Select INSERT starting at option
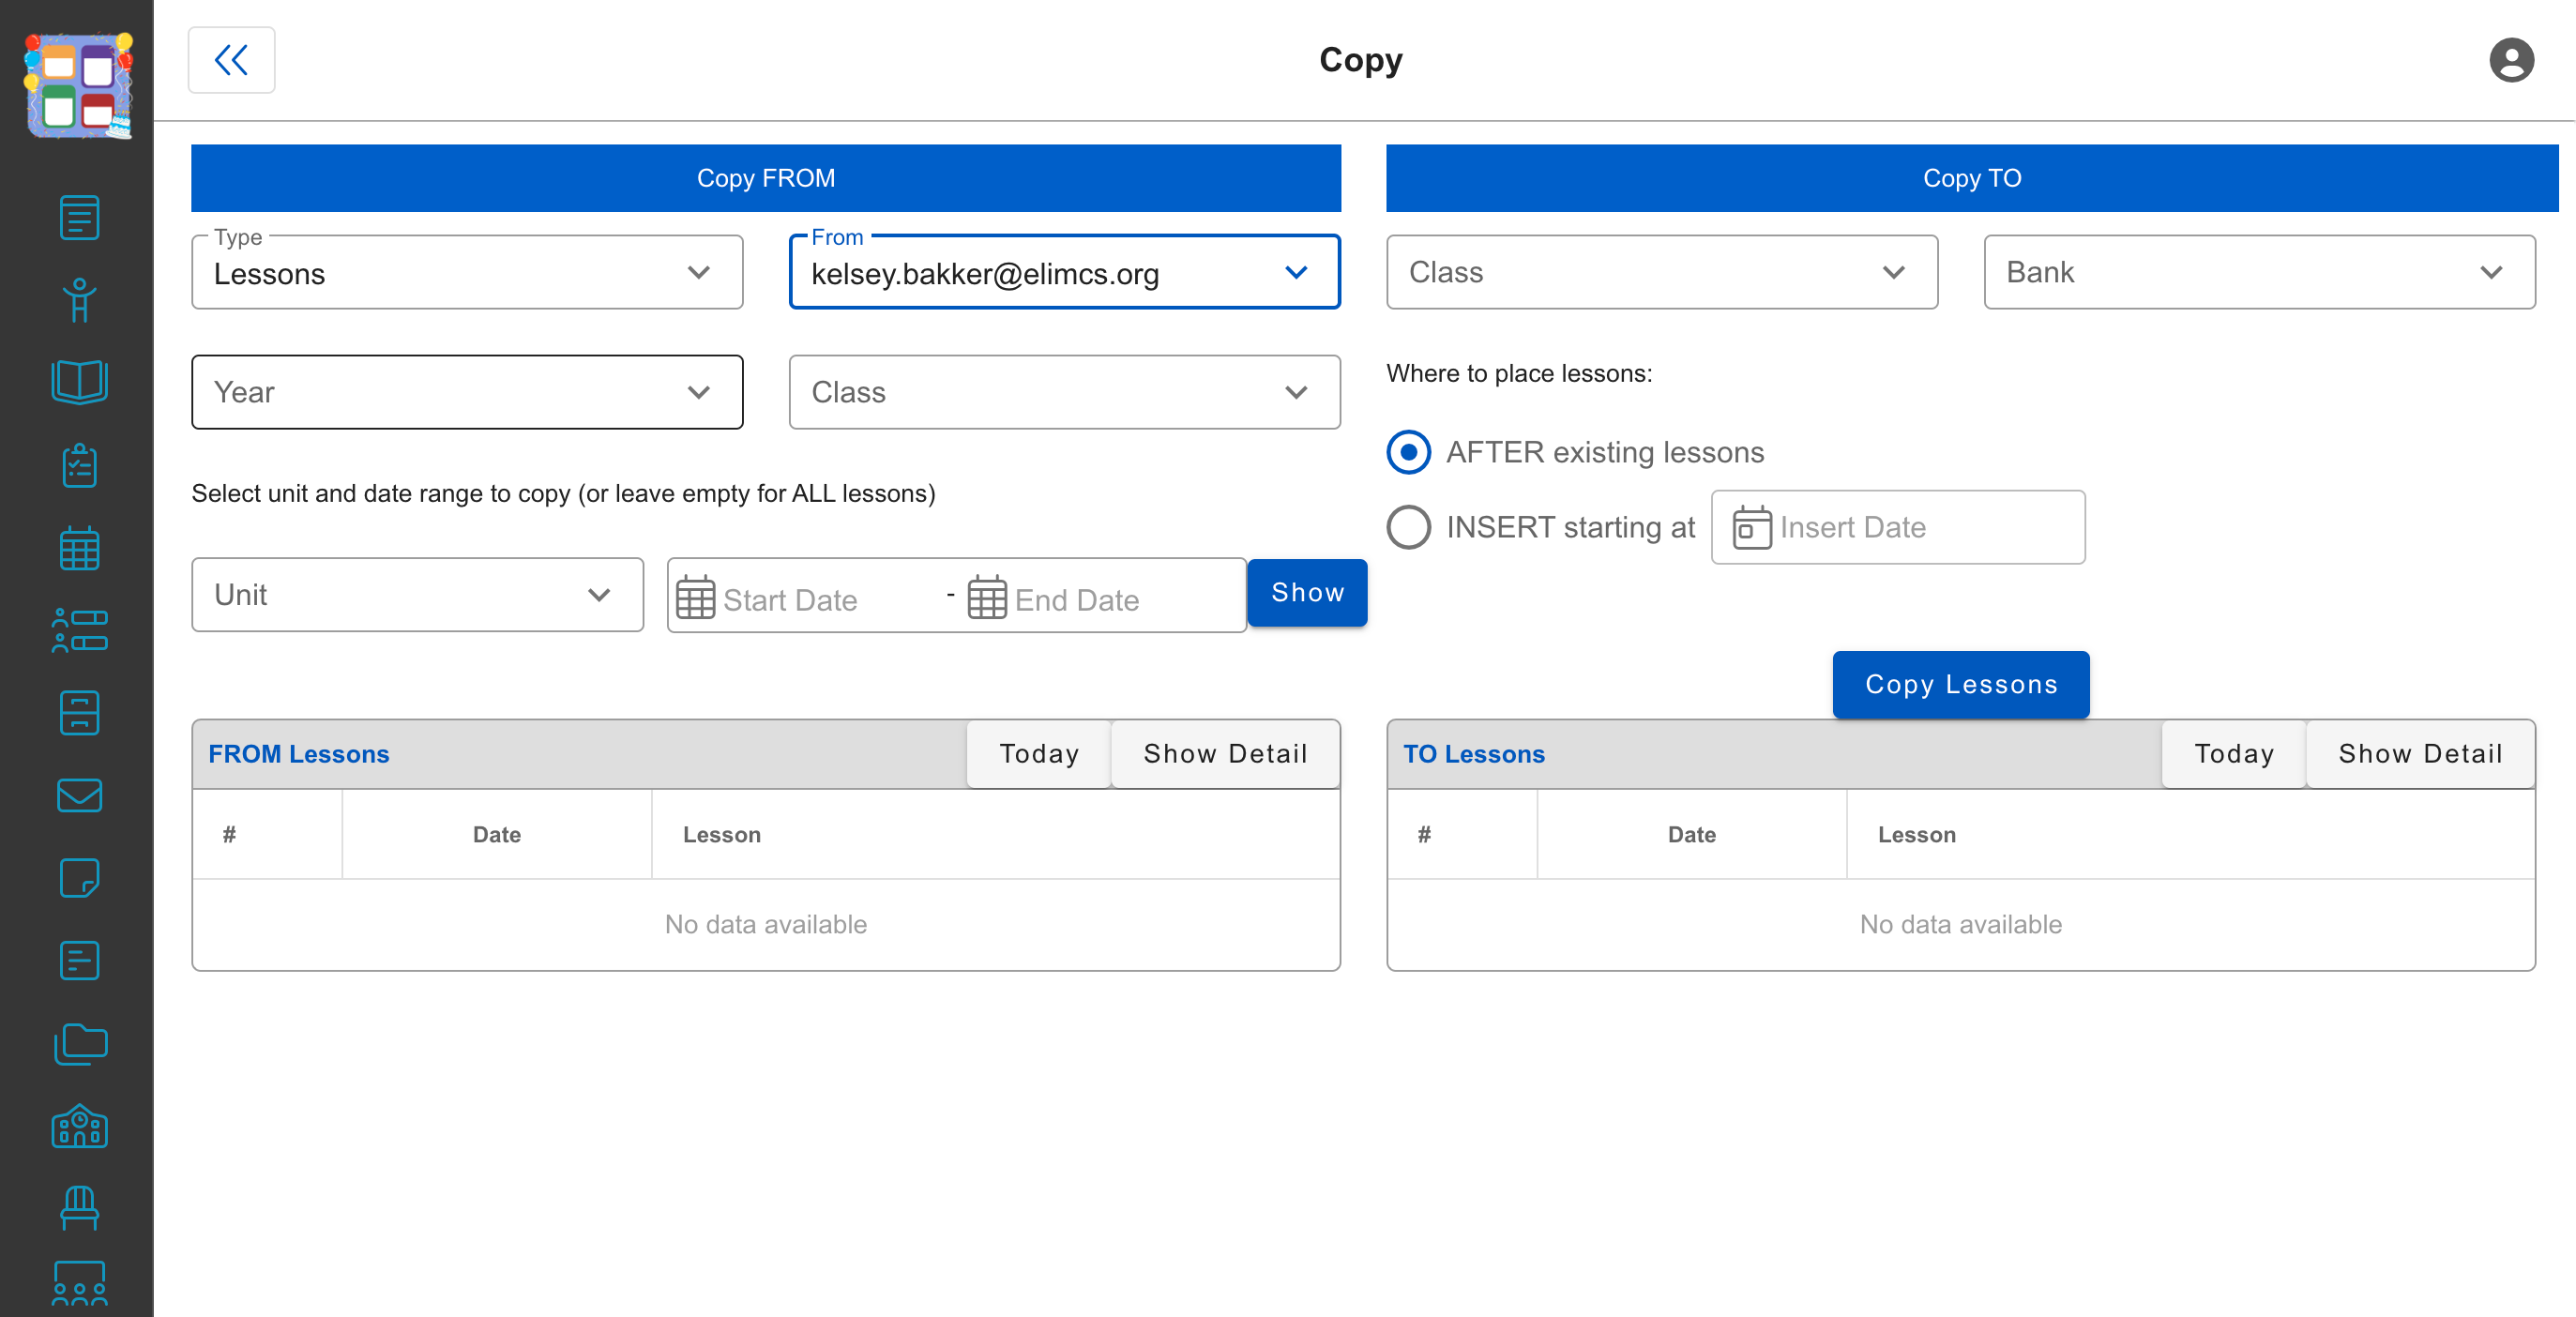 pos(1408,527)
